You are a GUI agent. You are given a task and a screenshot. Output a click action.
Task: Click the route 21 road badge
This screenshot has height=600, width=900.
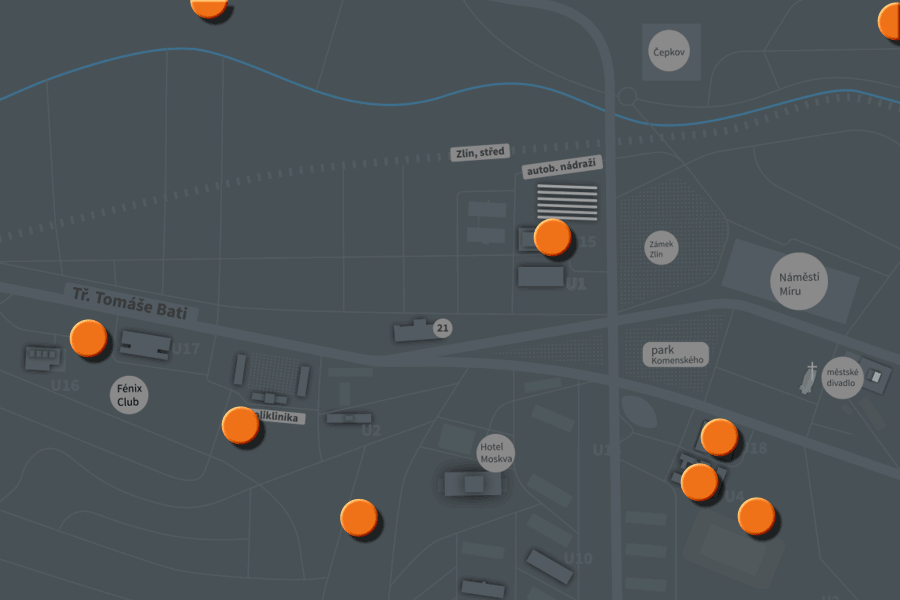pyautogui.click(x=442, y=327)
